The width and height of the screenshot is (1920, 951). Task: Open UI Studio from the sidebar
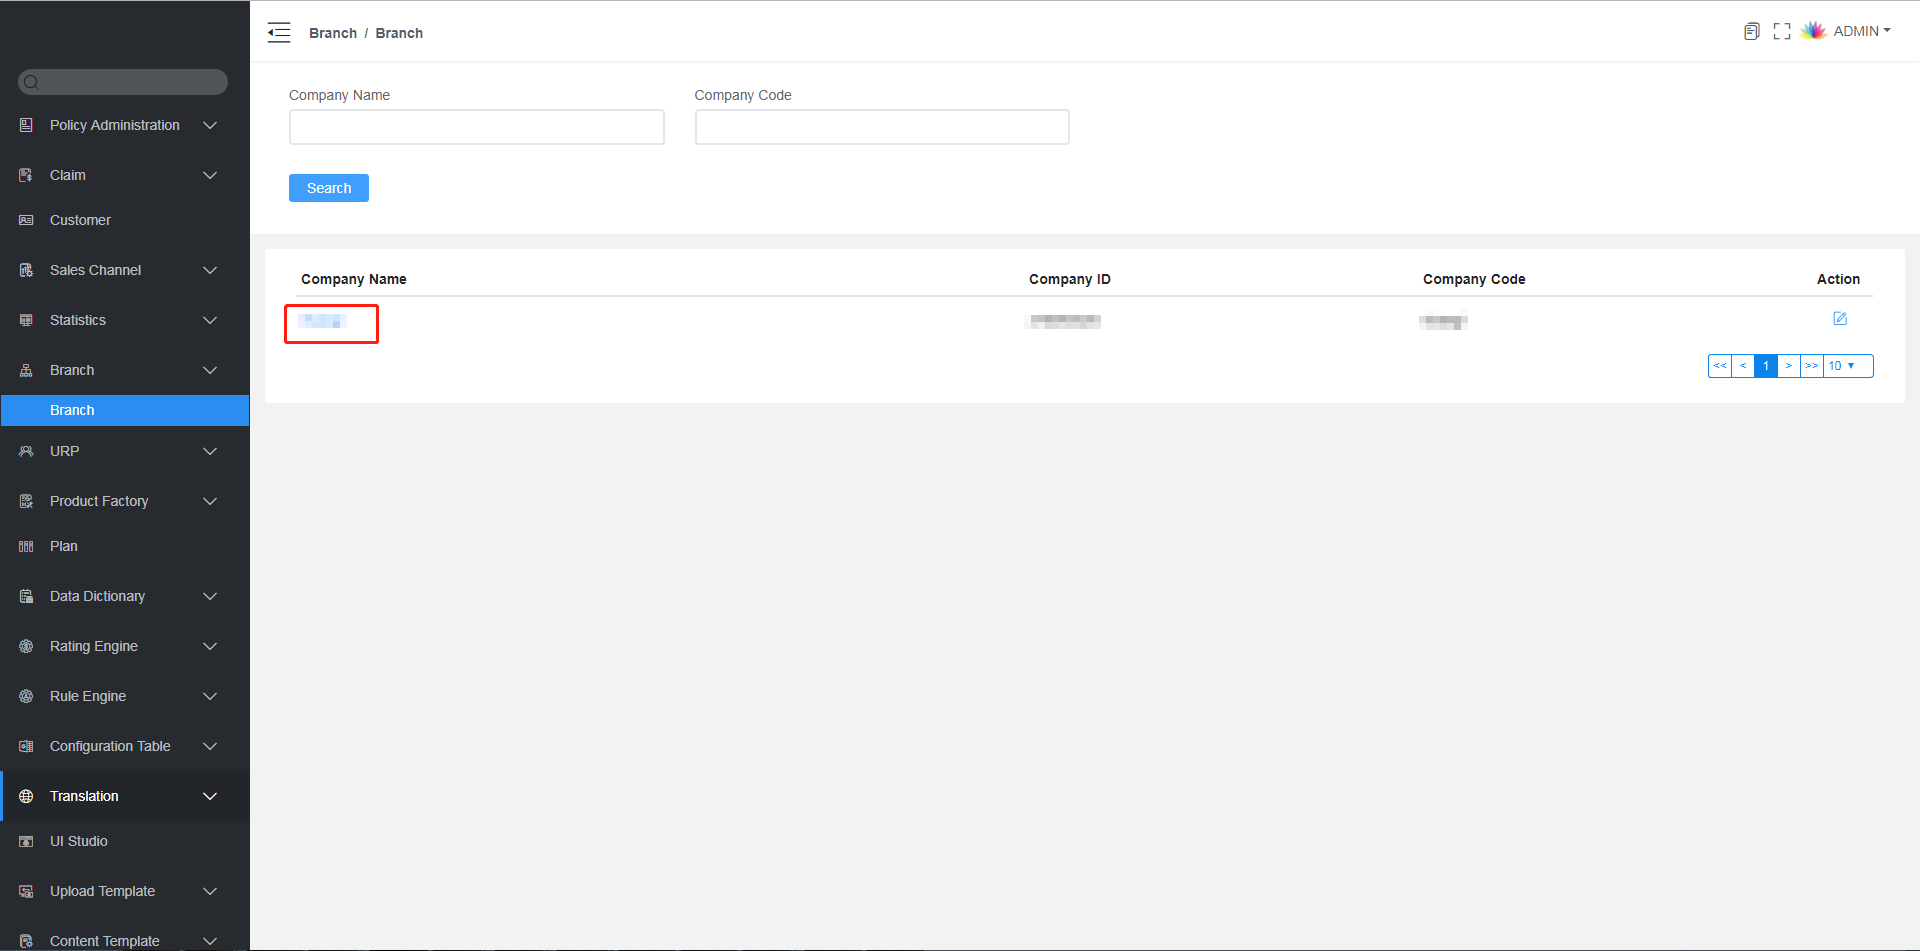tap(79, 841)
